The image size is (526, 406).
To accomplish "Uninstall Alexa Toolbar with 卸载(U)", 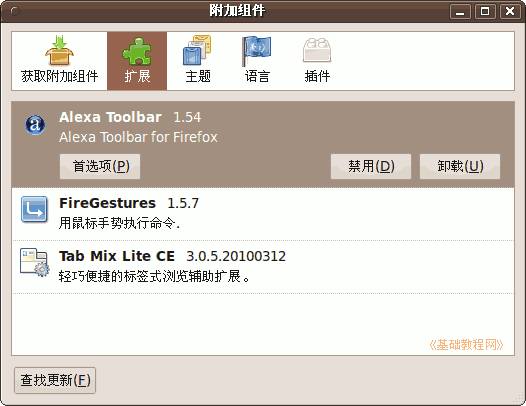I will pyautogui.click(x=460, y=166).
